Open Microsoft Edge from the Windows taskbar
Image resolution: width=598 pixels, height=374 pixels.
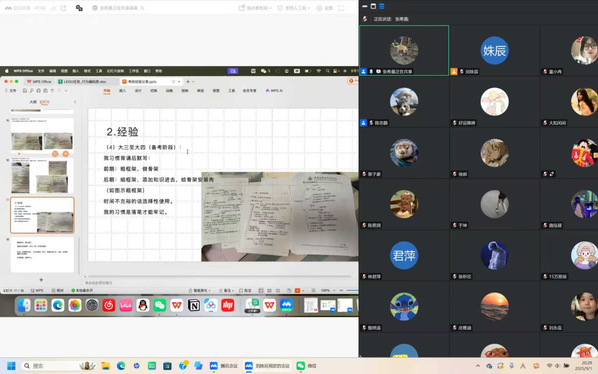point(121,366)
